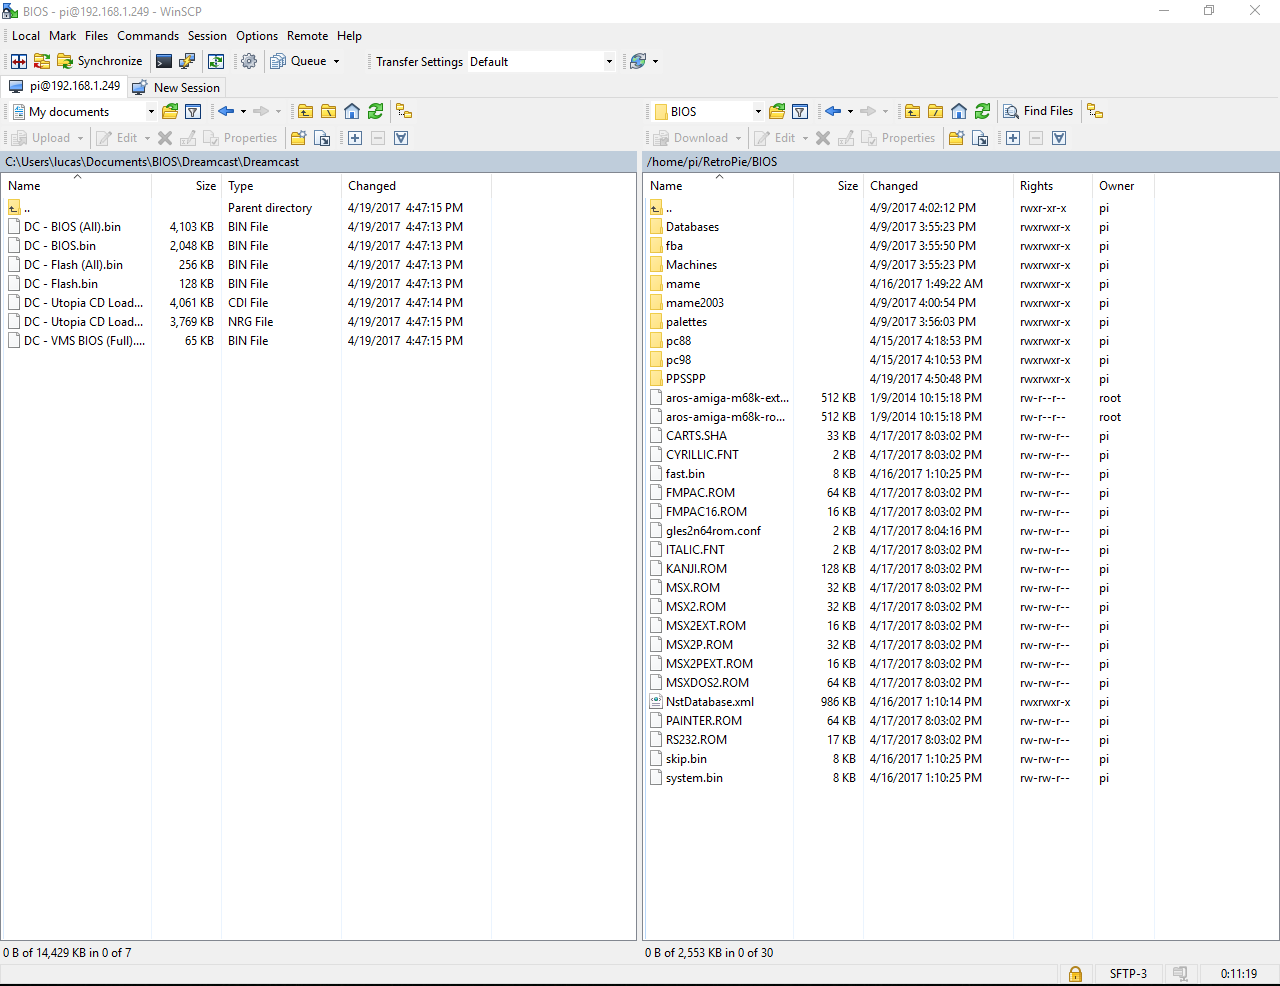Viewport: 1280px width, 986px height.
Task: Toggle local directory tree icon
Action: coord(404,111)
